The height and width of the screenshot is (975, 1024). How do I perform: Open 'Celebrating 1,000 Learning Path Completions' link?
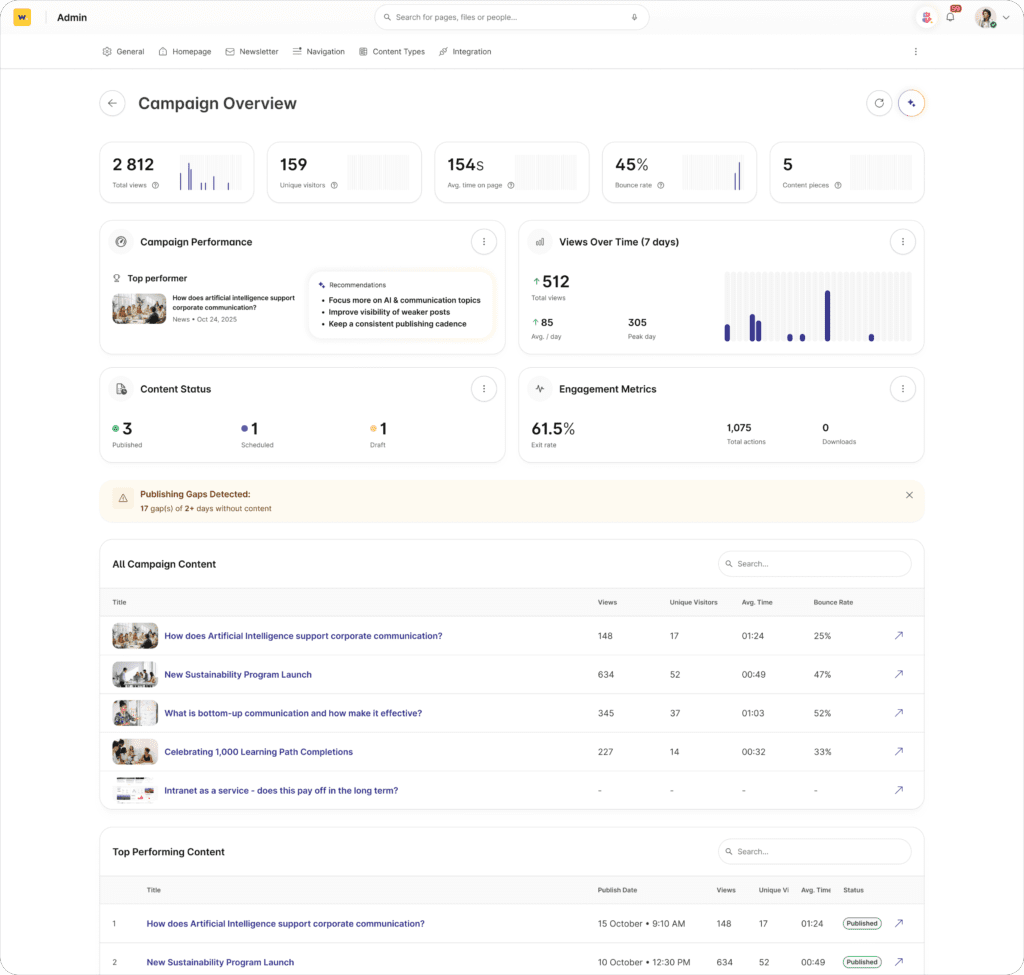pos(258,752)
